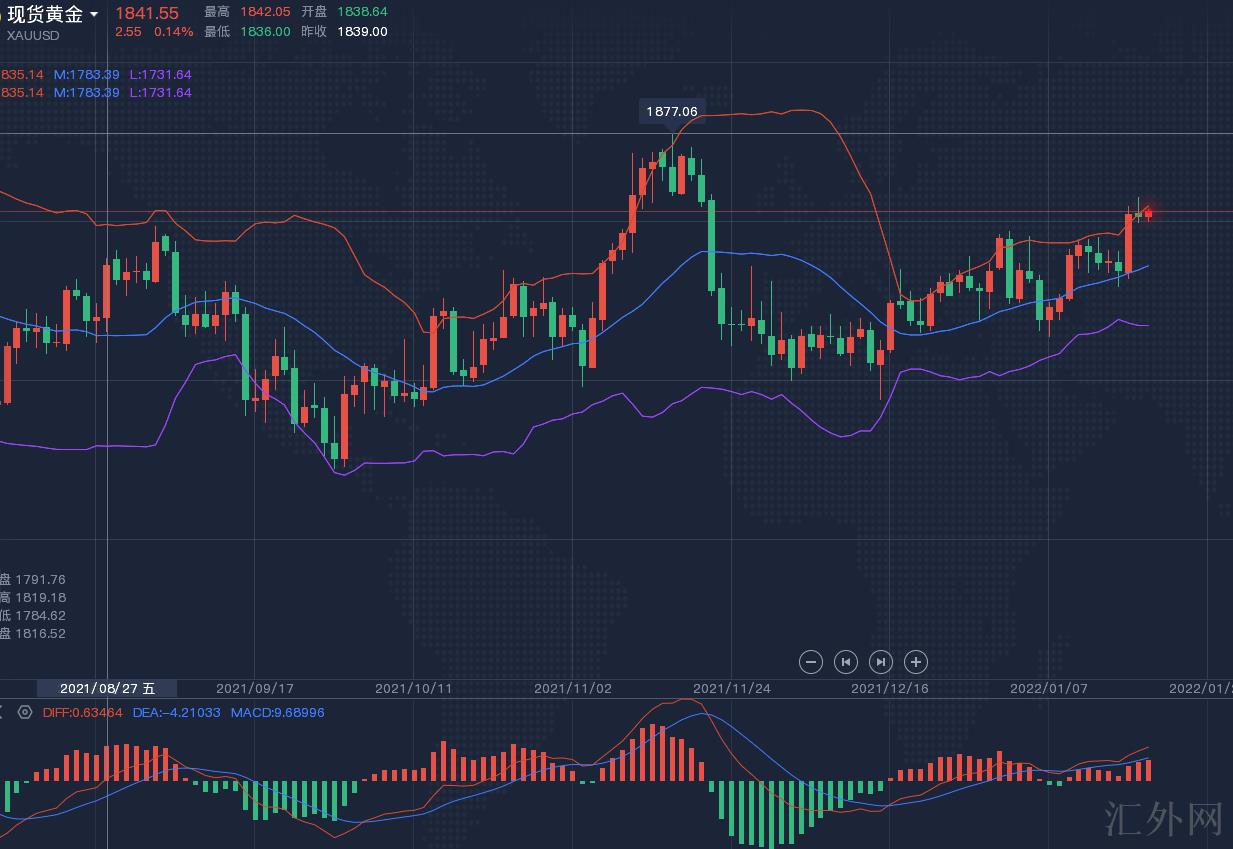This screenshot has height=849, width=1233.
Task: Zoom in the chart with plus button
Action: pos(915,661)
